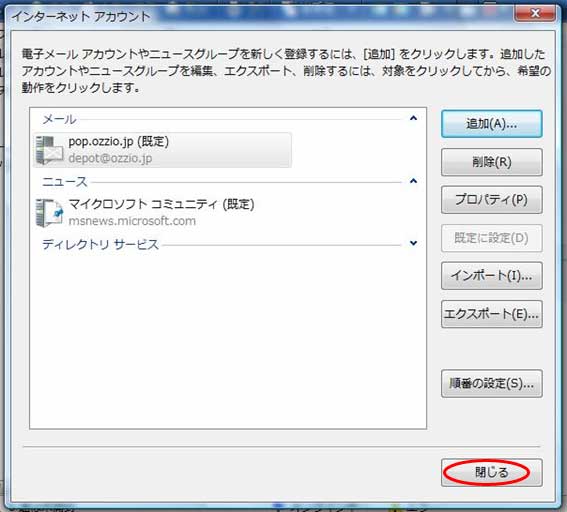
Task: Click the インポート(I)... button
Action: (x=491, y=276)
